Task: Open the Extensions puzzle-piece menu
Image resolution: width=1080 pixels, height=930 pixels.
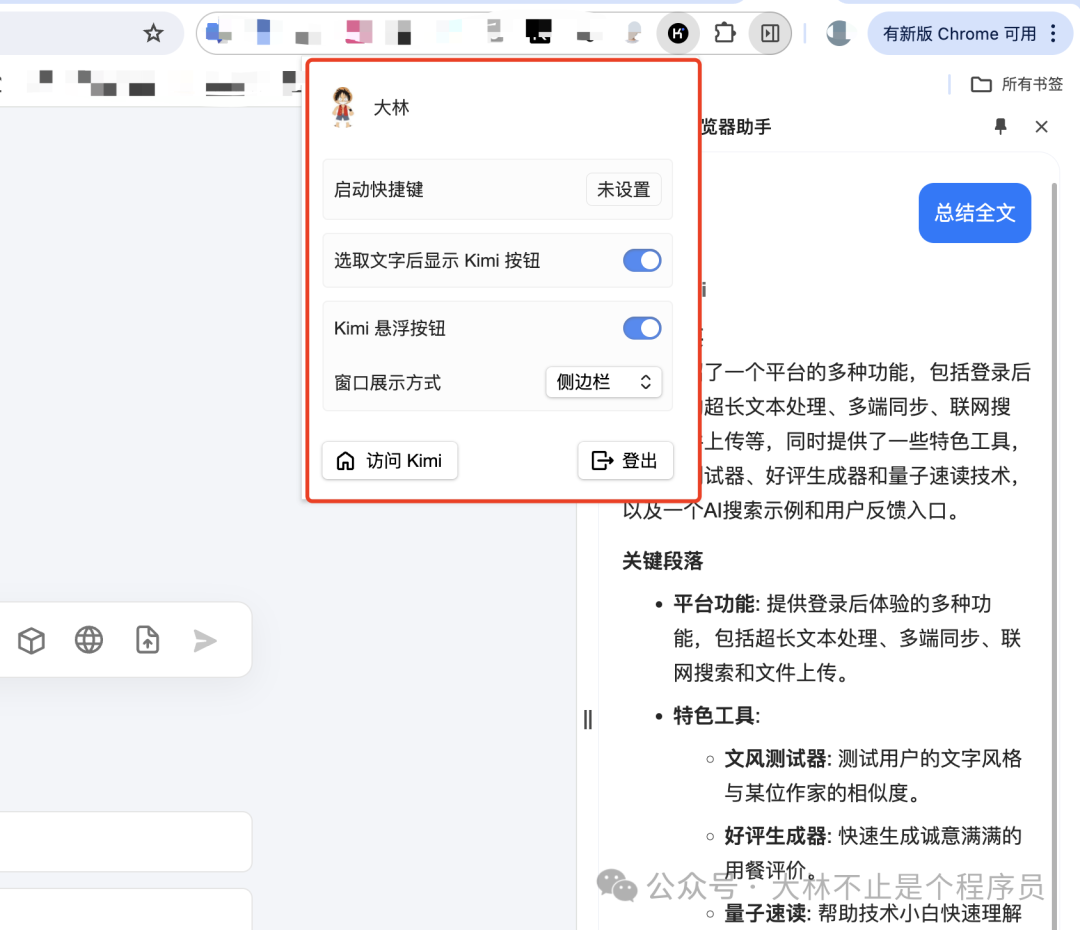Action: pyautogui.click(x=725, y=33)
